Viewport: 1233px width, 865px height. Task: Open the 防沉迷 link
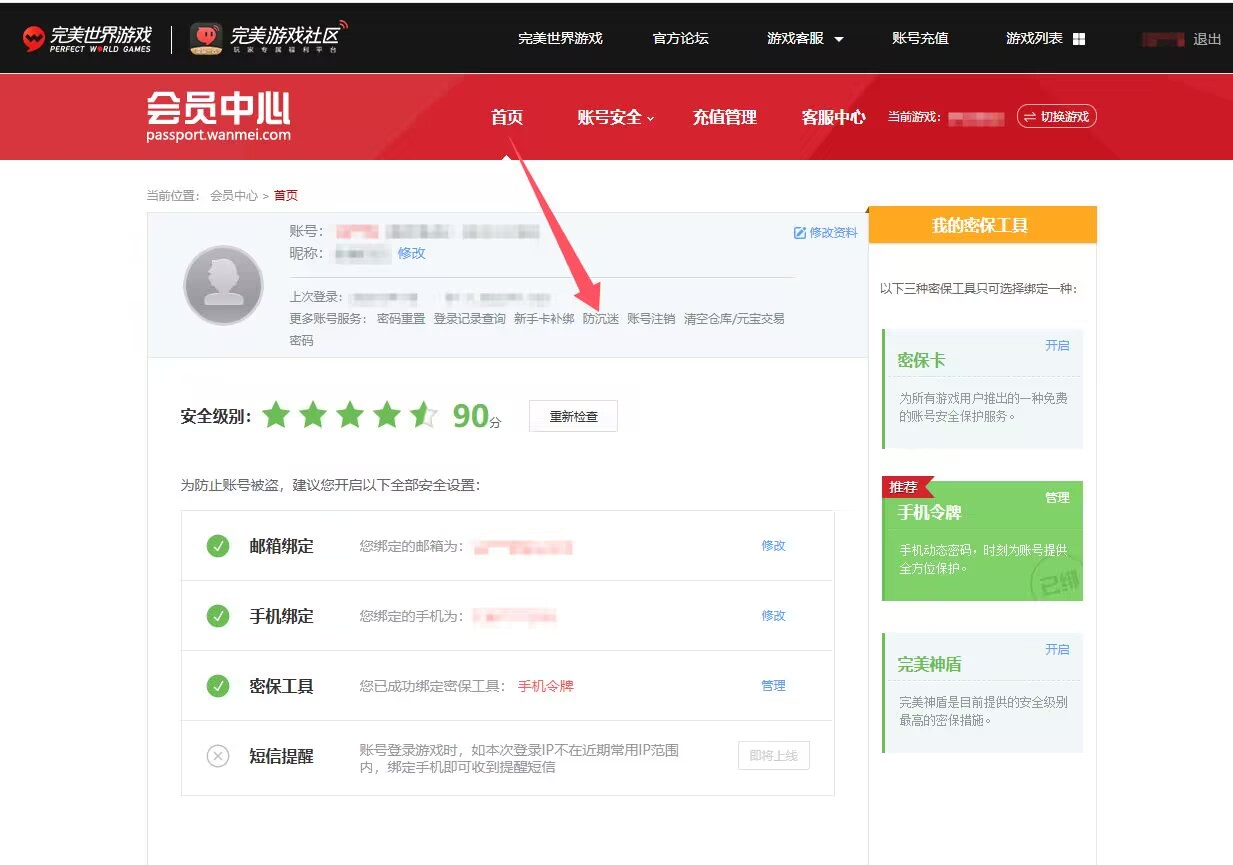[x=601, y=319]
